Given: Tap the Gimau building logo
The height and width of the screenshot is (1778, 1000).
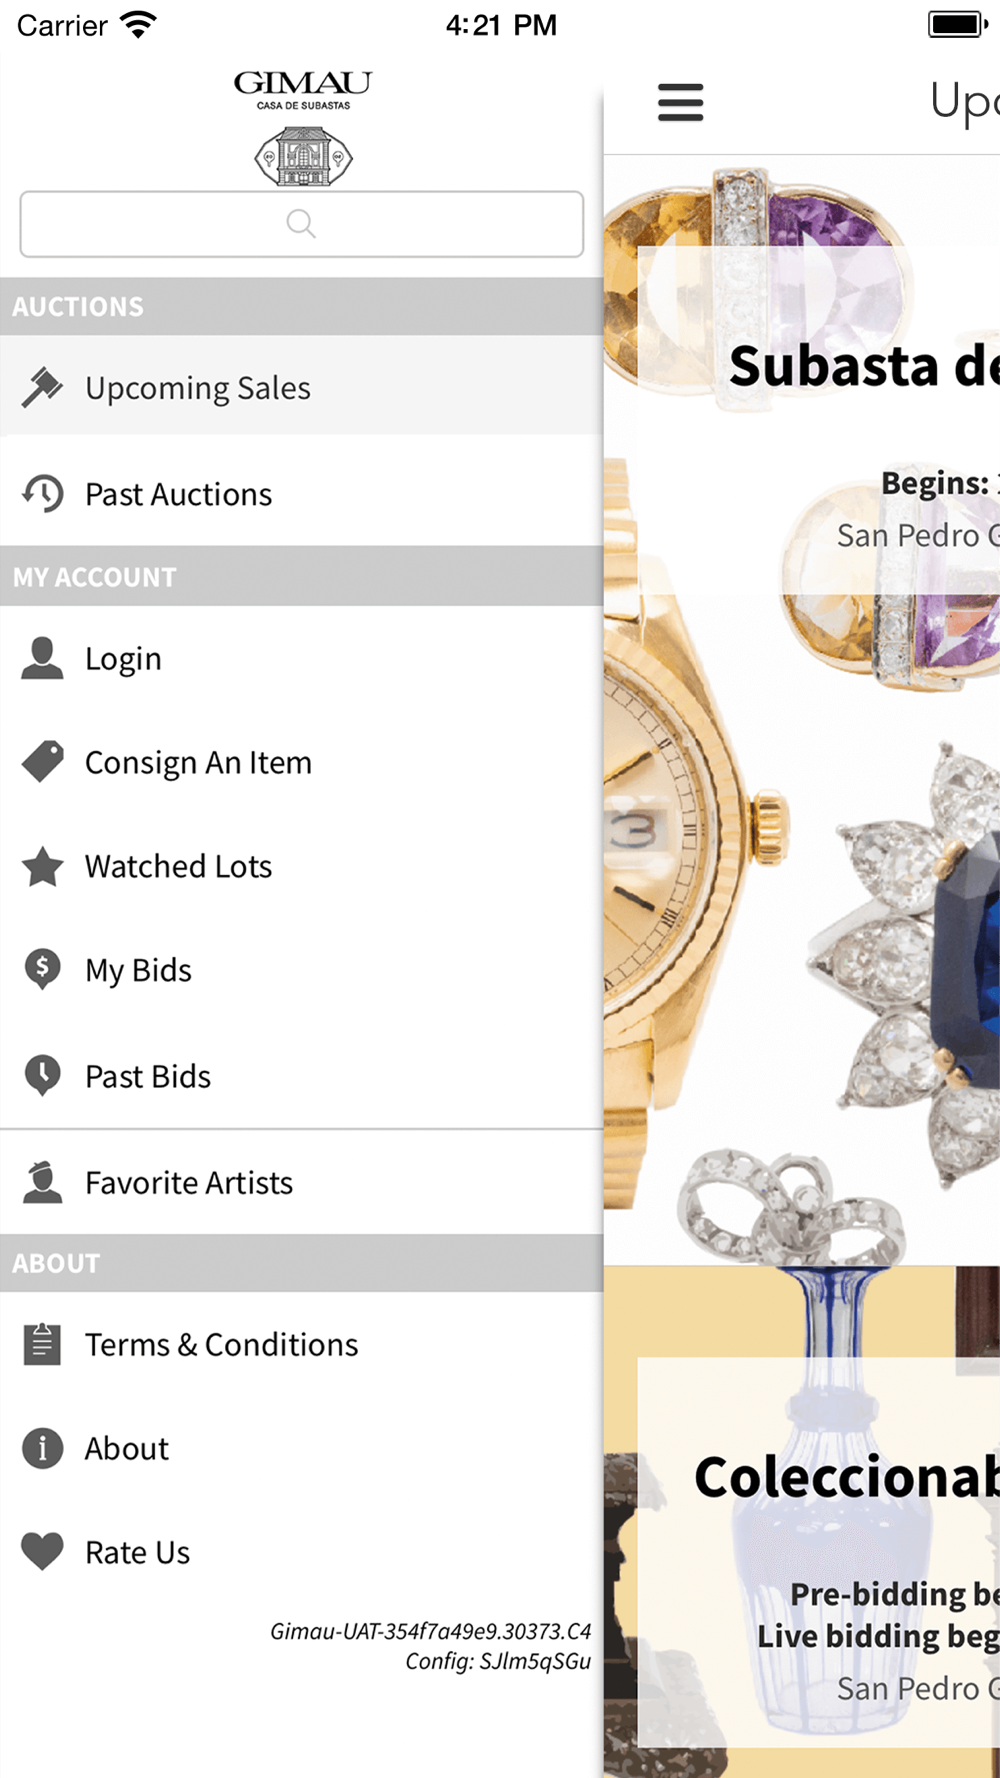Looking at the screenshot, I should coord(303,156).
